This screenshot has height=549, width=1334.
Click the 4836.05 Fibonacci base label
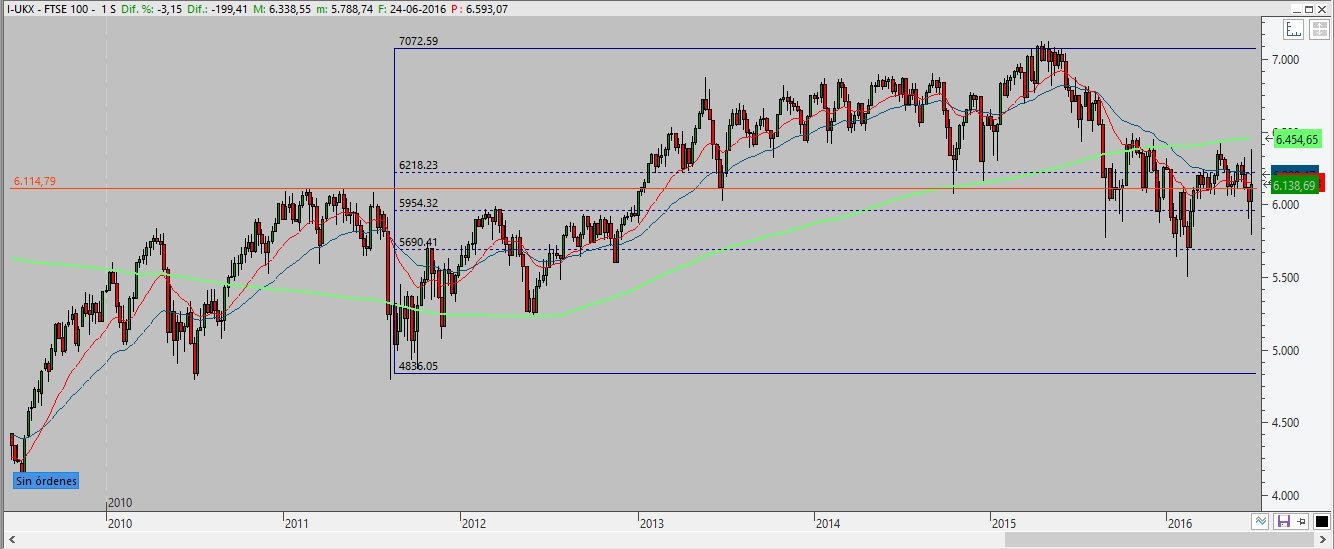tap(419, 367)
